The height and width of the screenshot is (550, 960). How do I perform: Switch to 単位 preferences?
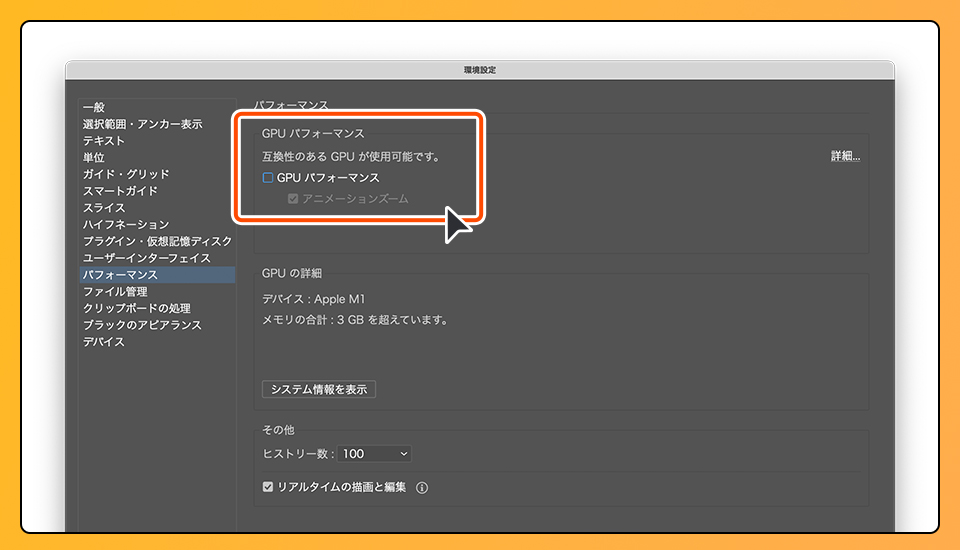tap(157, 157)
